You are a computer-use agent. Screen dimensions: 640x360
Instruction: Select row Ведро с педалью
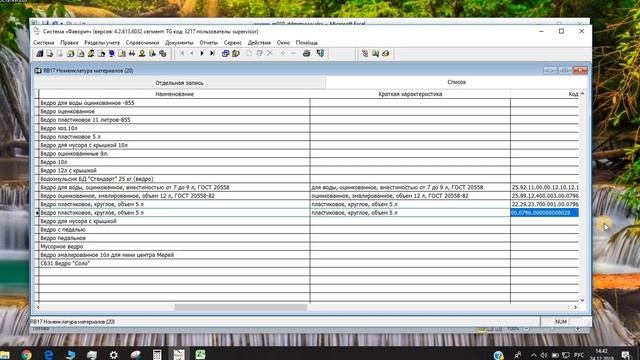click(x=174, y=230)
